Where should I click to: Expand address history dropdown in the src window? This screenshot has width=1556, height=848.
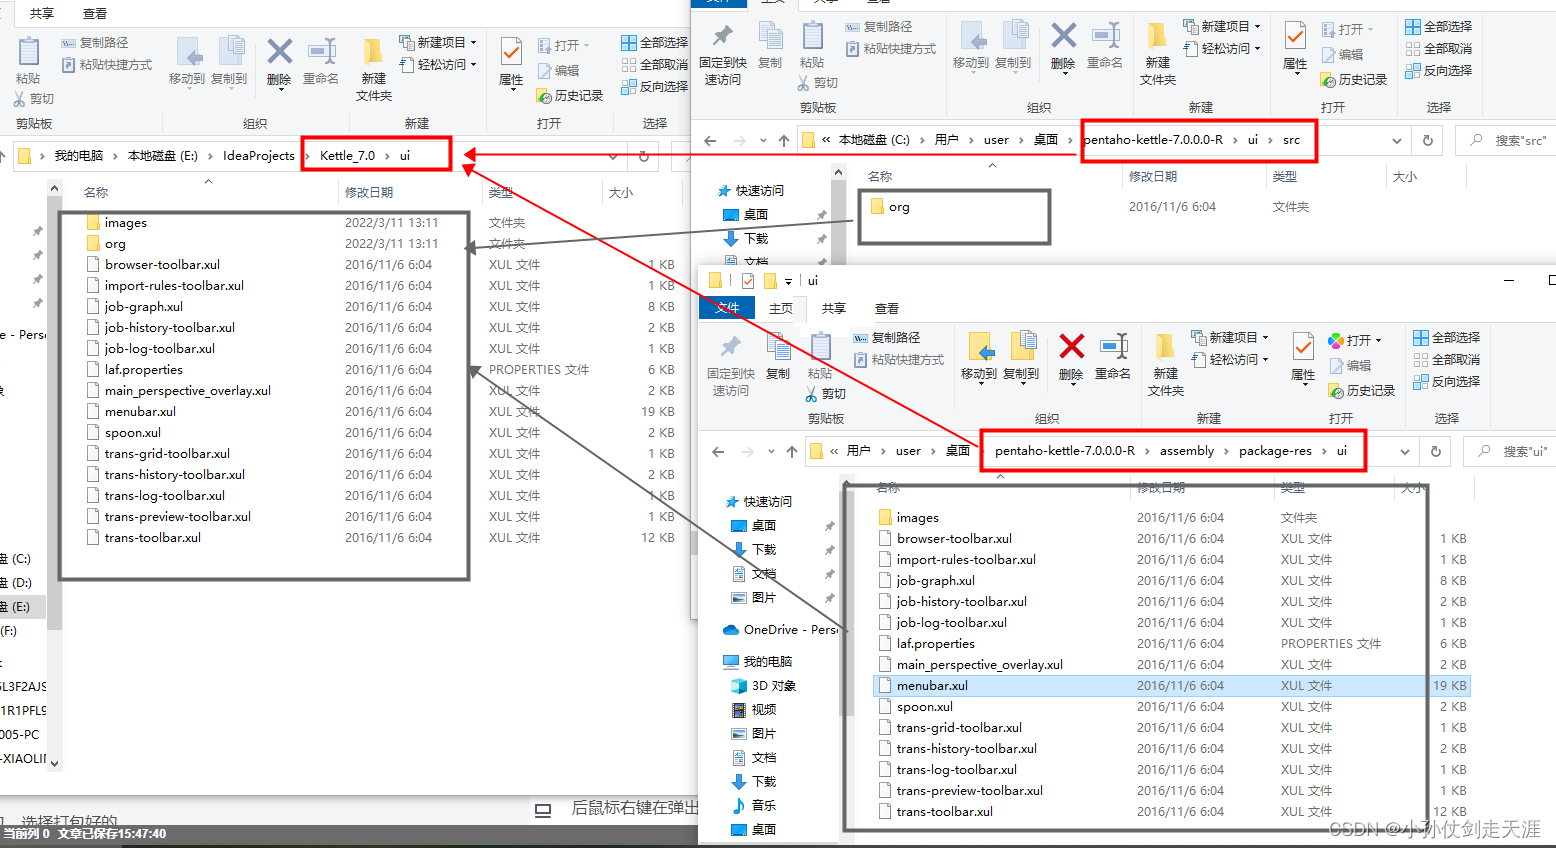(1396, 141)
